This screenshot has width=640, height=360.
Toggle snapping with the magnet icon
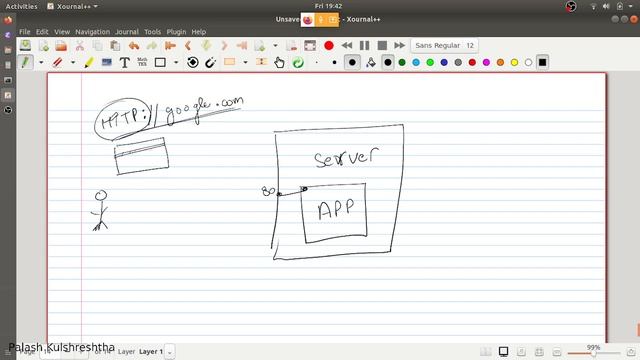click(211, 62)
